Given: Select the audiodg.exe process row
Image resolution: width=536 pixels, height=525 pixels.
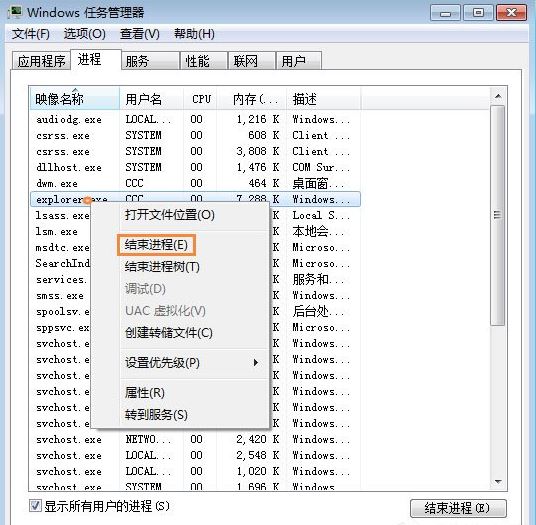Looking at the screenshot, I should point(195,119).
